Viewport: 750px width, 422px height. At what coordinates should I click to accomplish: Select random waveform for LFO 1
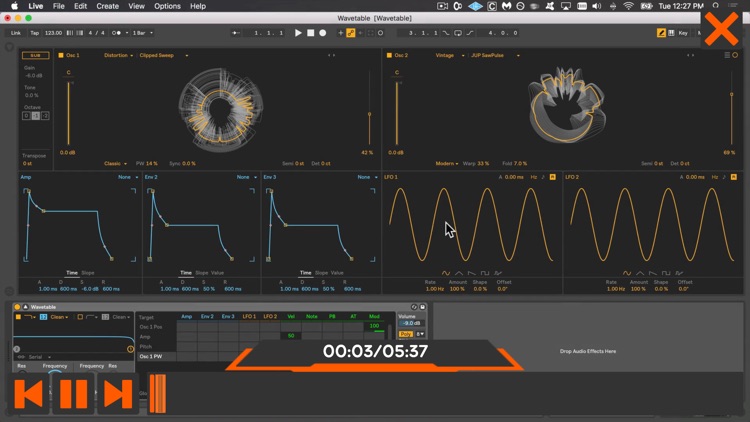(x=498, y=273)
